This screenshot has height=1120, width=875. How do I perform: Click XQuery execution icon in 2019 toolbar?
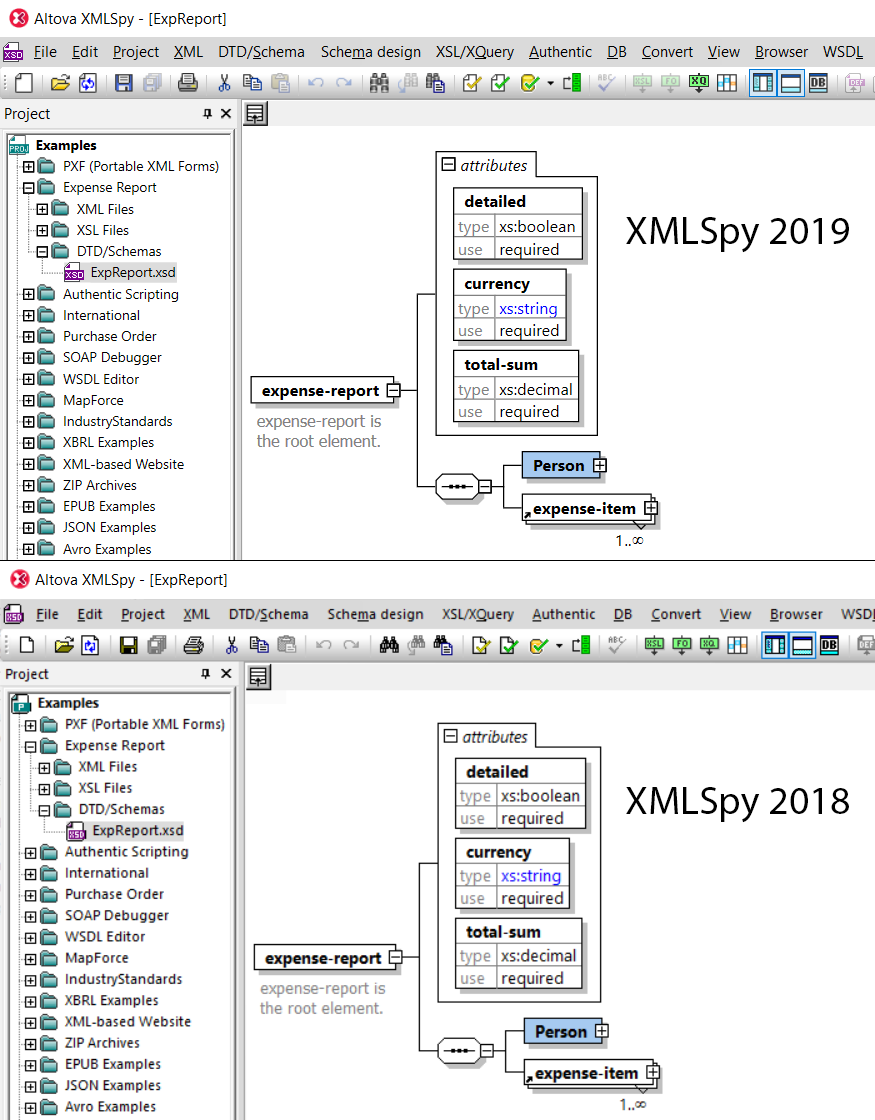point(699,83)
